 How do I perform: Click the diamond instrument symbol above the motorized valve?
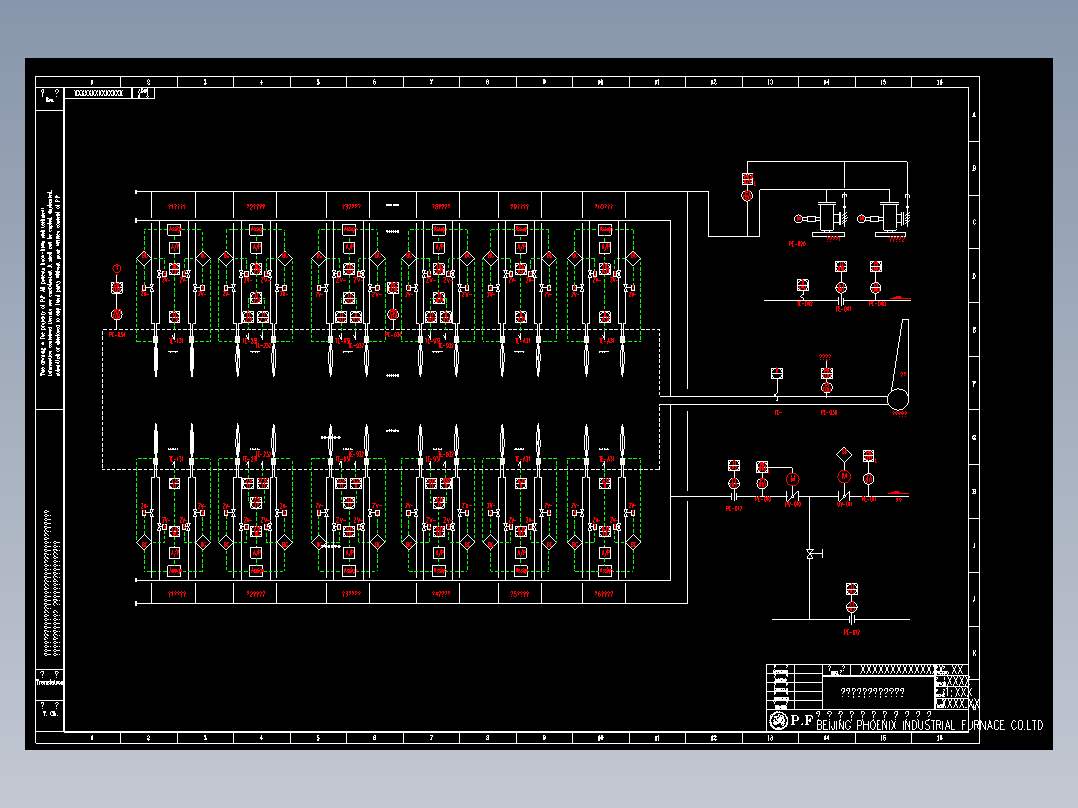pos(844,455)
